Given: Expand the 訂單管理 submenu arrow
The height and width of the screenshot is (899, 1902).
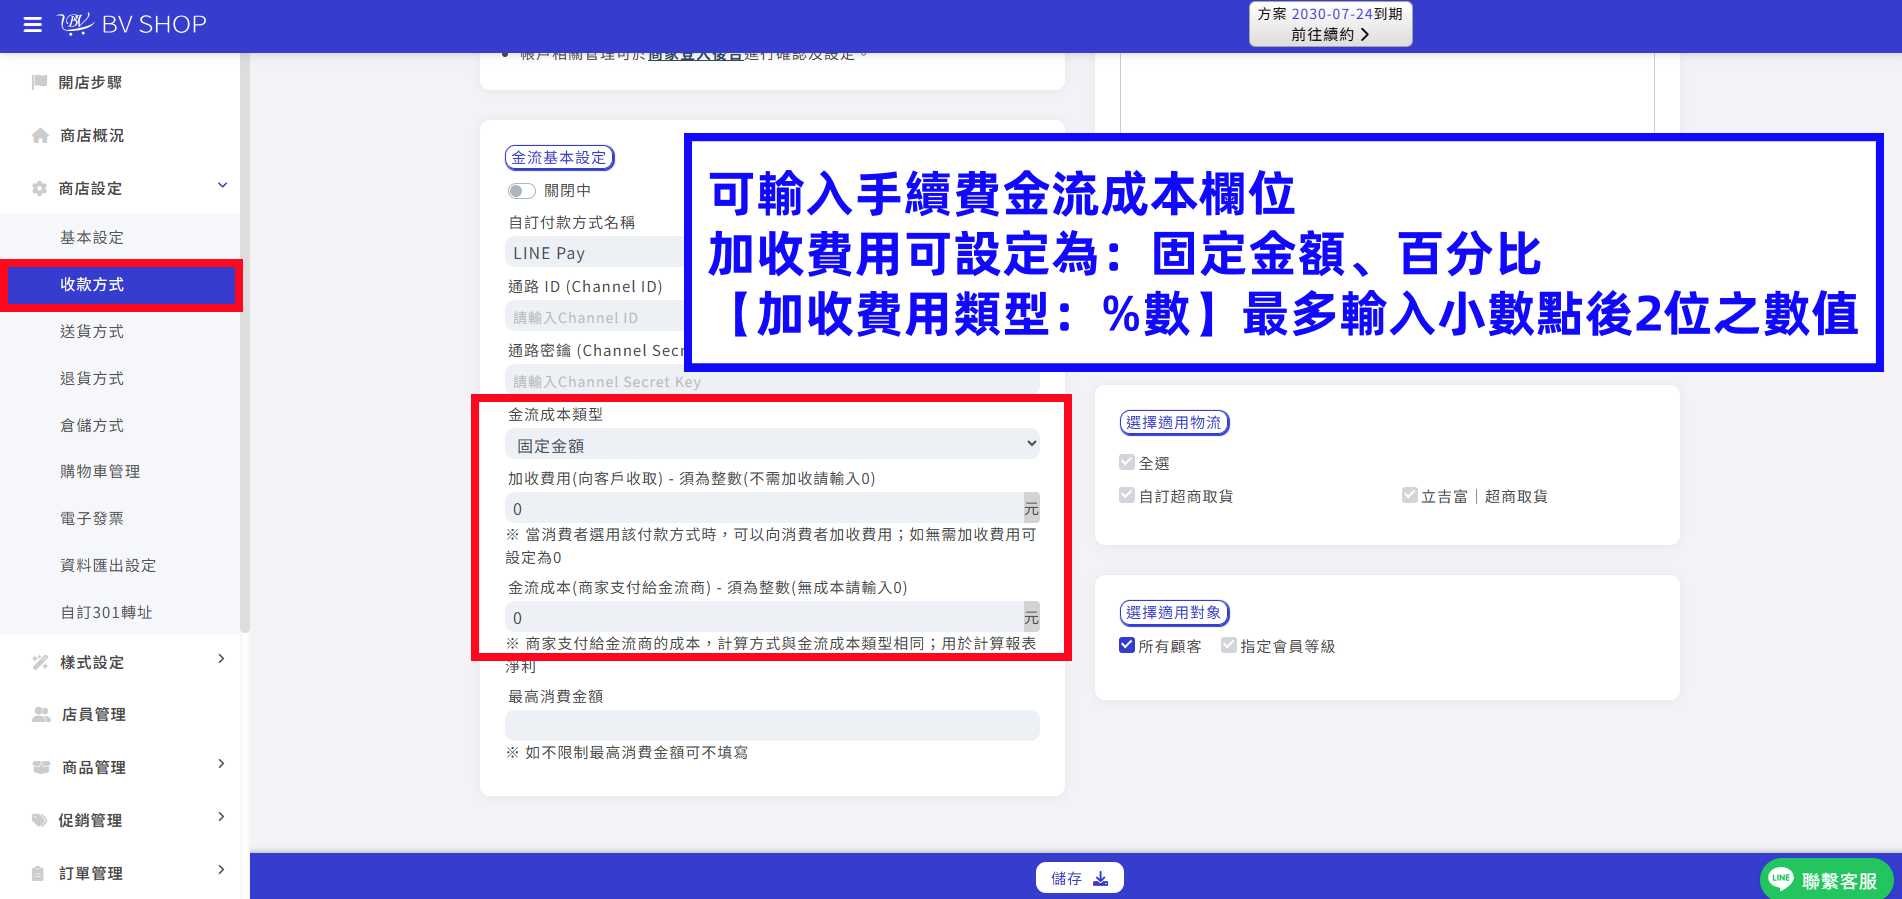Looking at the screenshot, I should pos(222,870).
